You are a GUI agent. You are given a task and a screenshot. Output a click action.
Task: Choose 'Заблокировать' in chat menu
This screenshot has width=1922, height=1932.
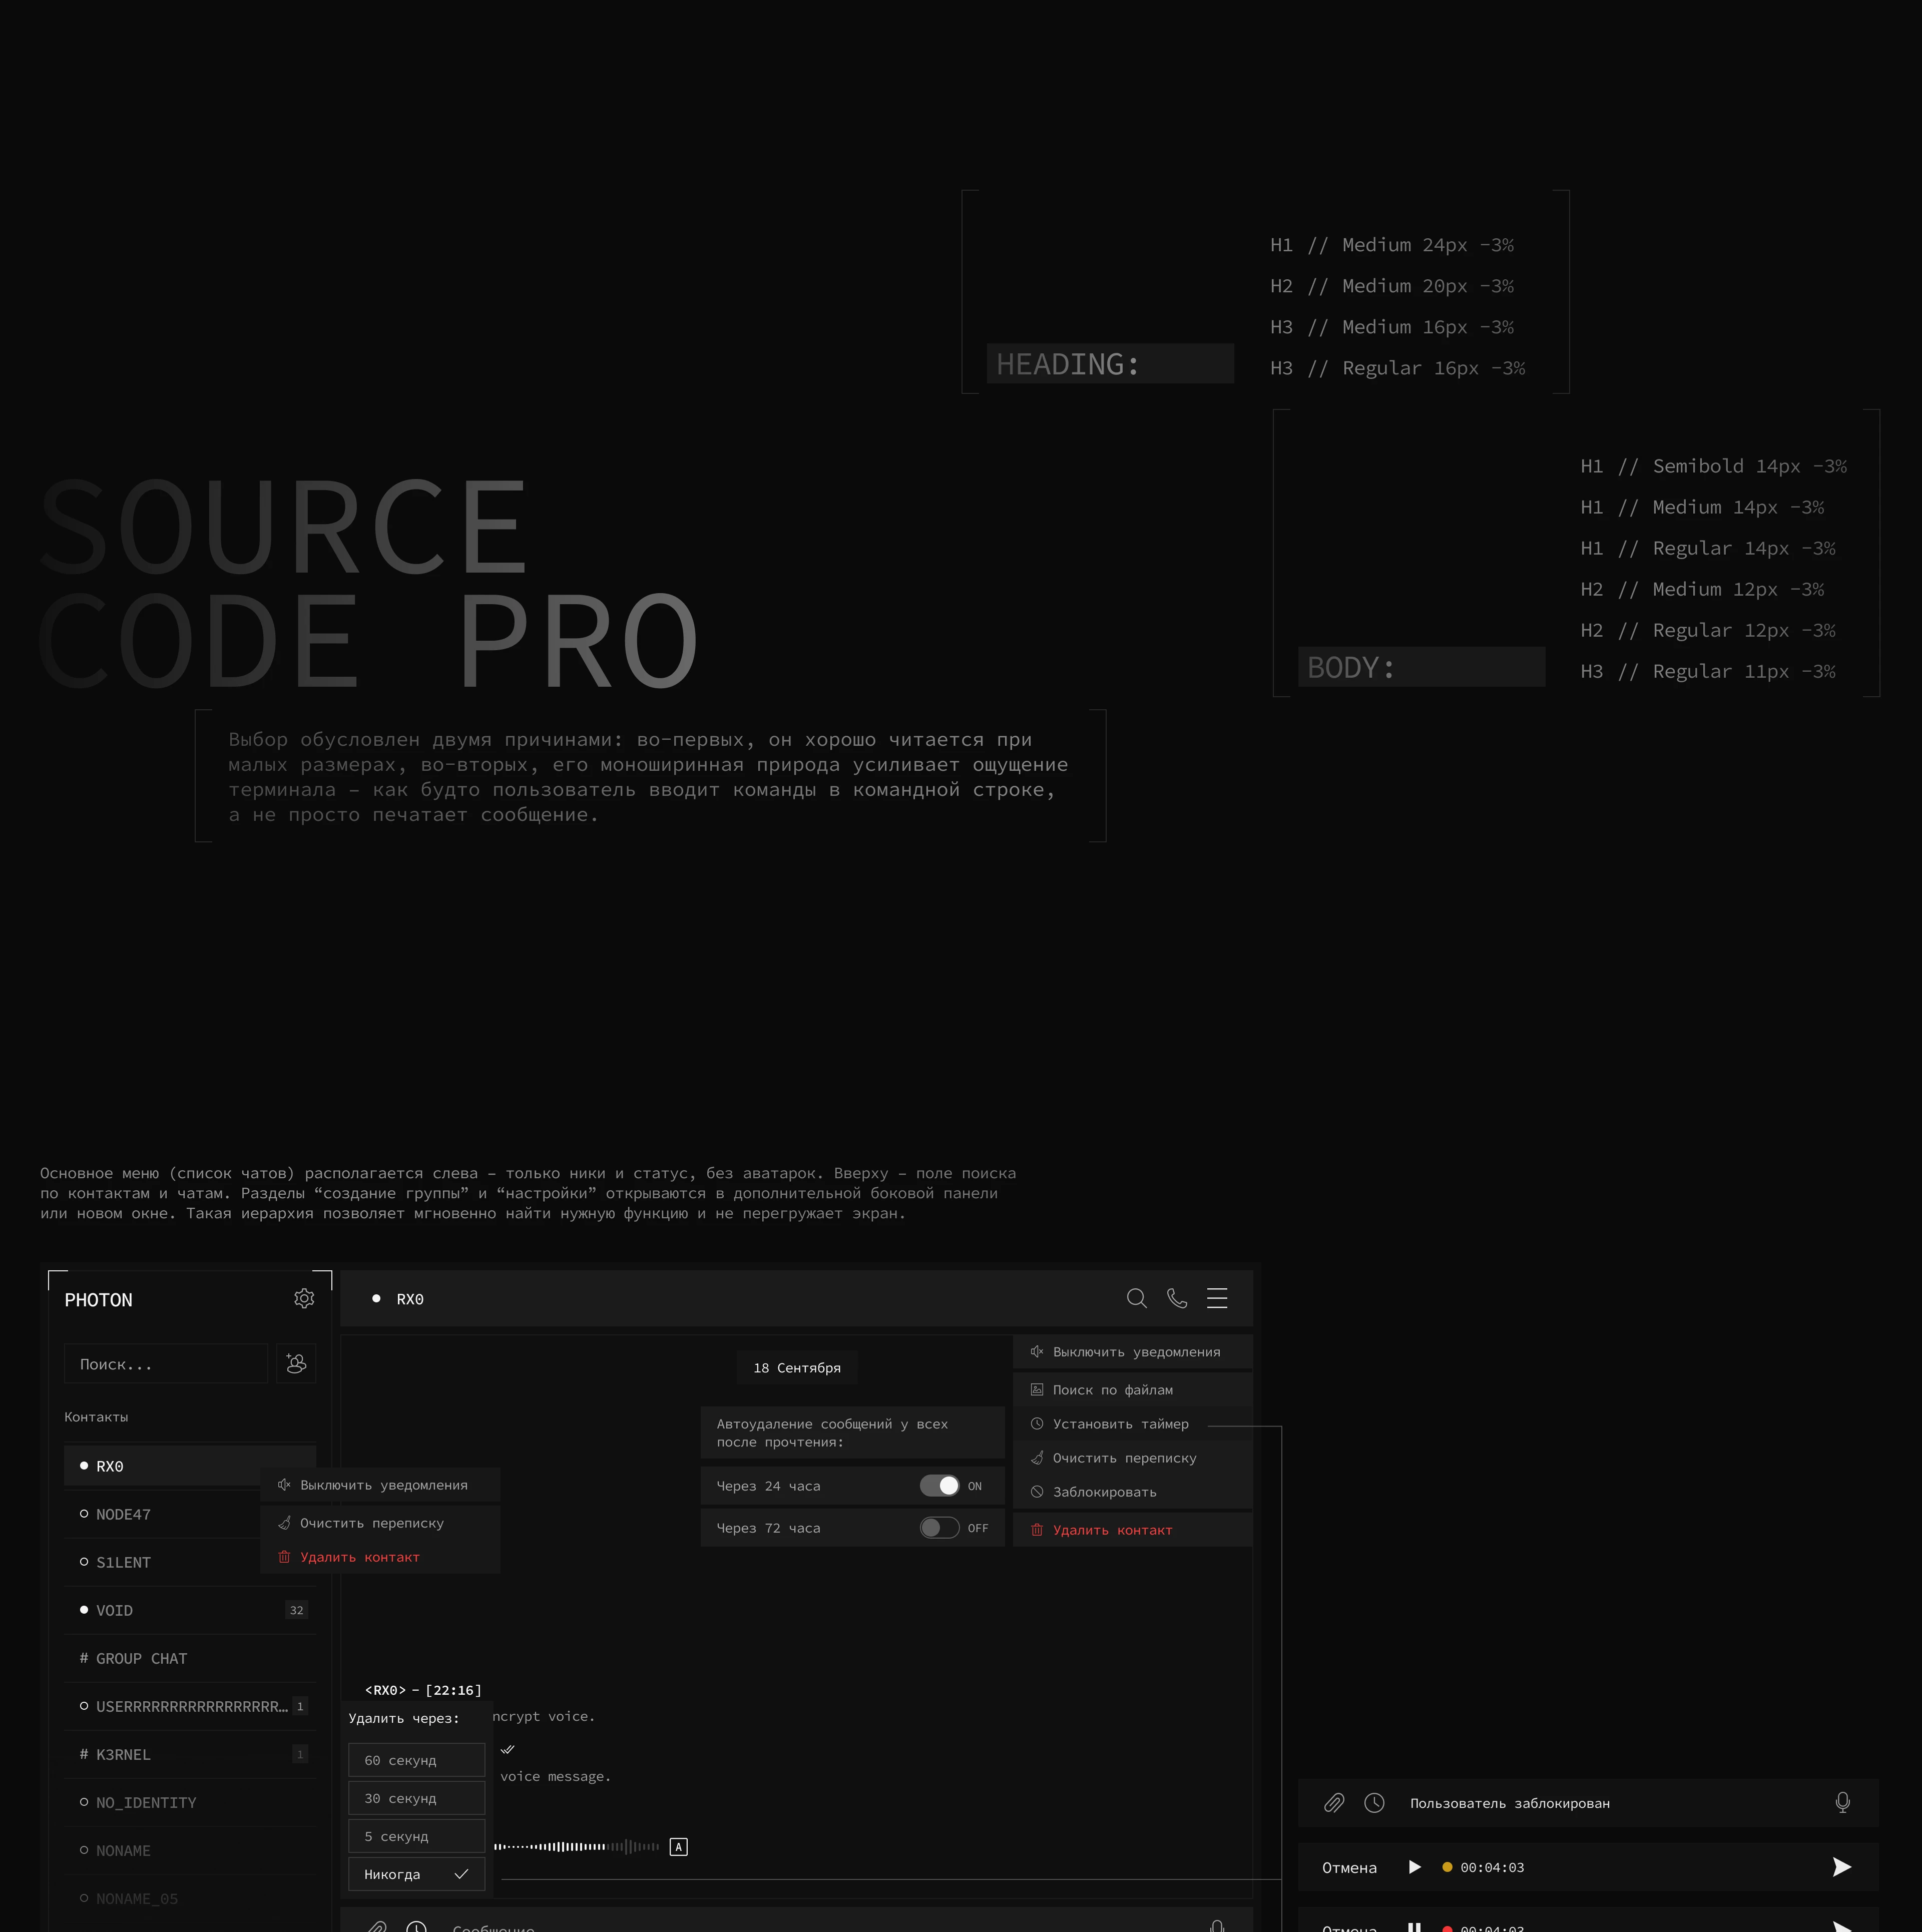[x=1104, y=1492]
